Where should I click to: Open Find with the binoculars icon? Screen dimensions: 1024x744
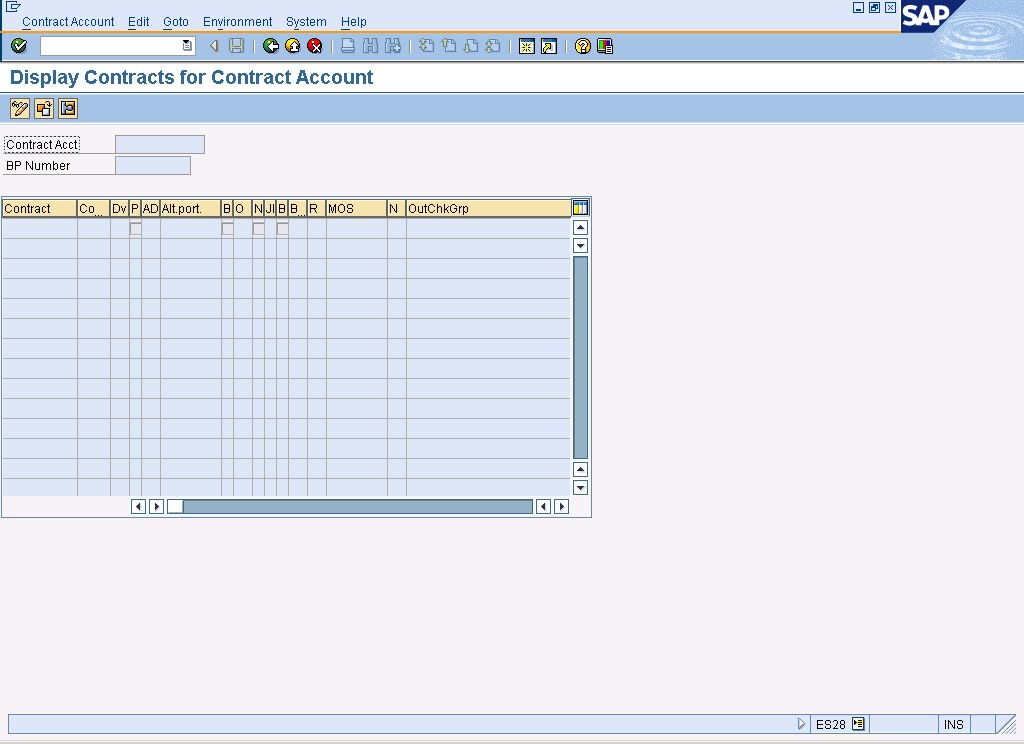pos(368,45)
